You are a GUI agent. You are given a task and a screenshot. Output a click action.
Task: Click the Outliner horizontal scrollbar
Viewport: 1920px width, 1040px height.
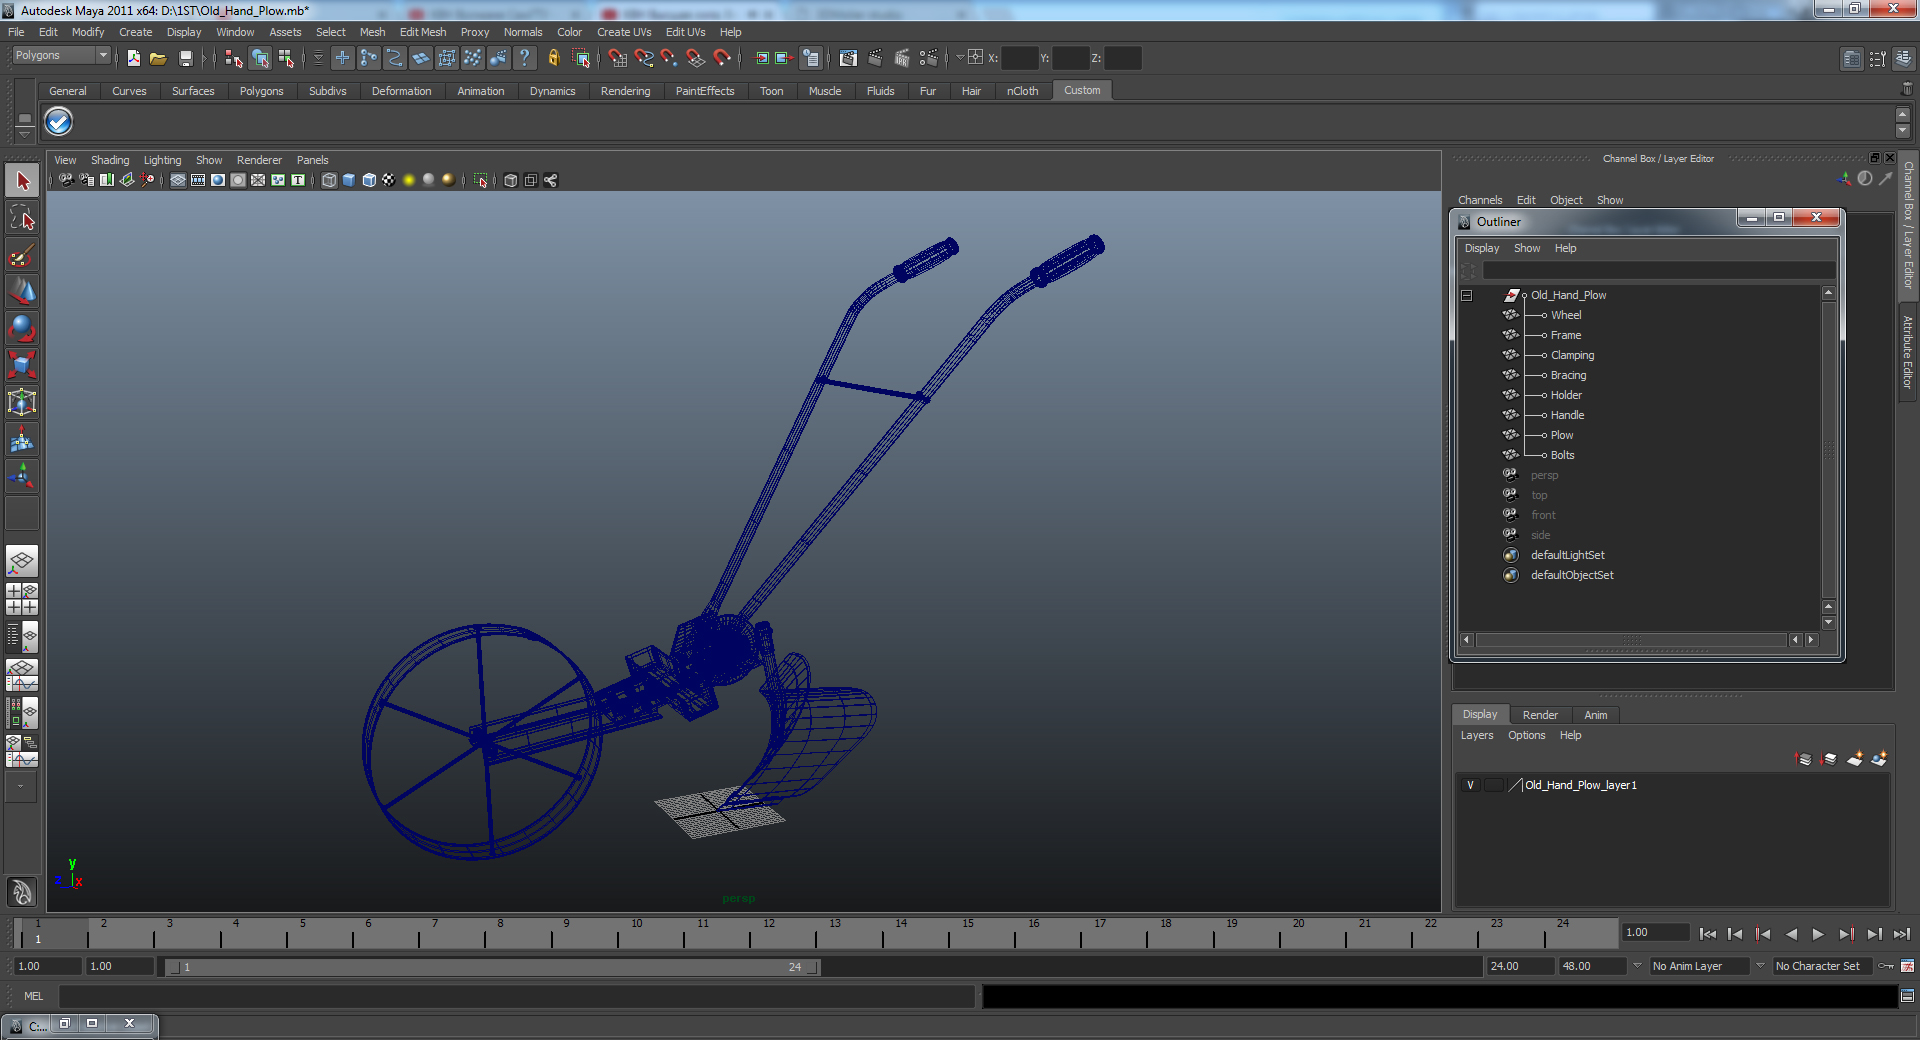click(x=1632, y=640)
